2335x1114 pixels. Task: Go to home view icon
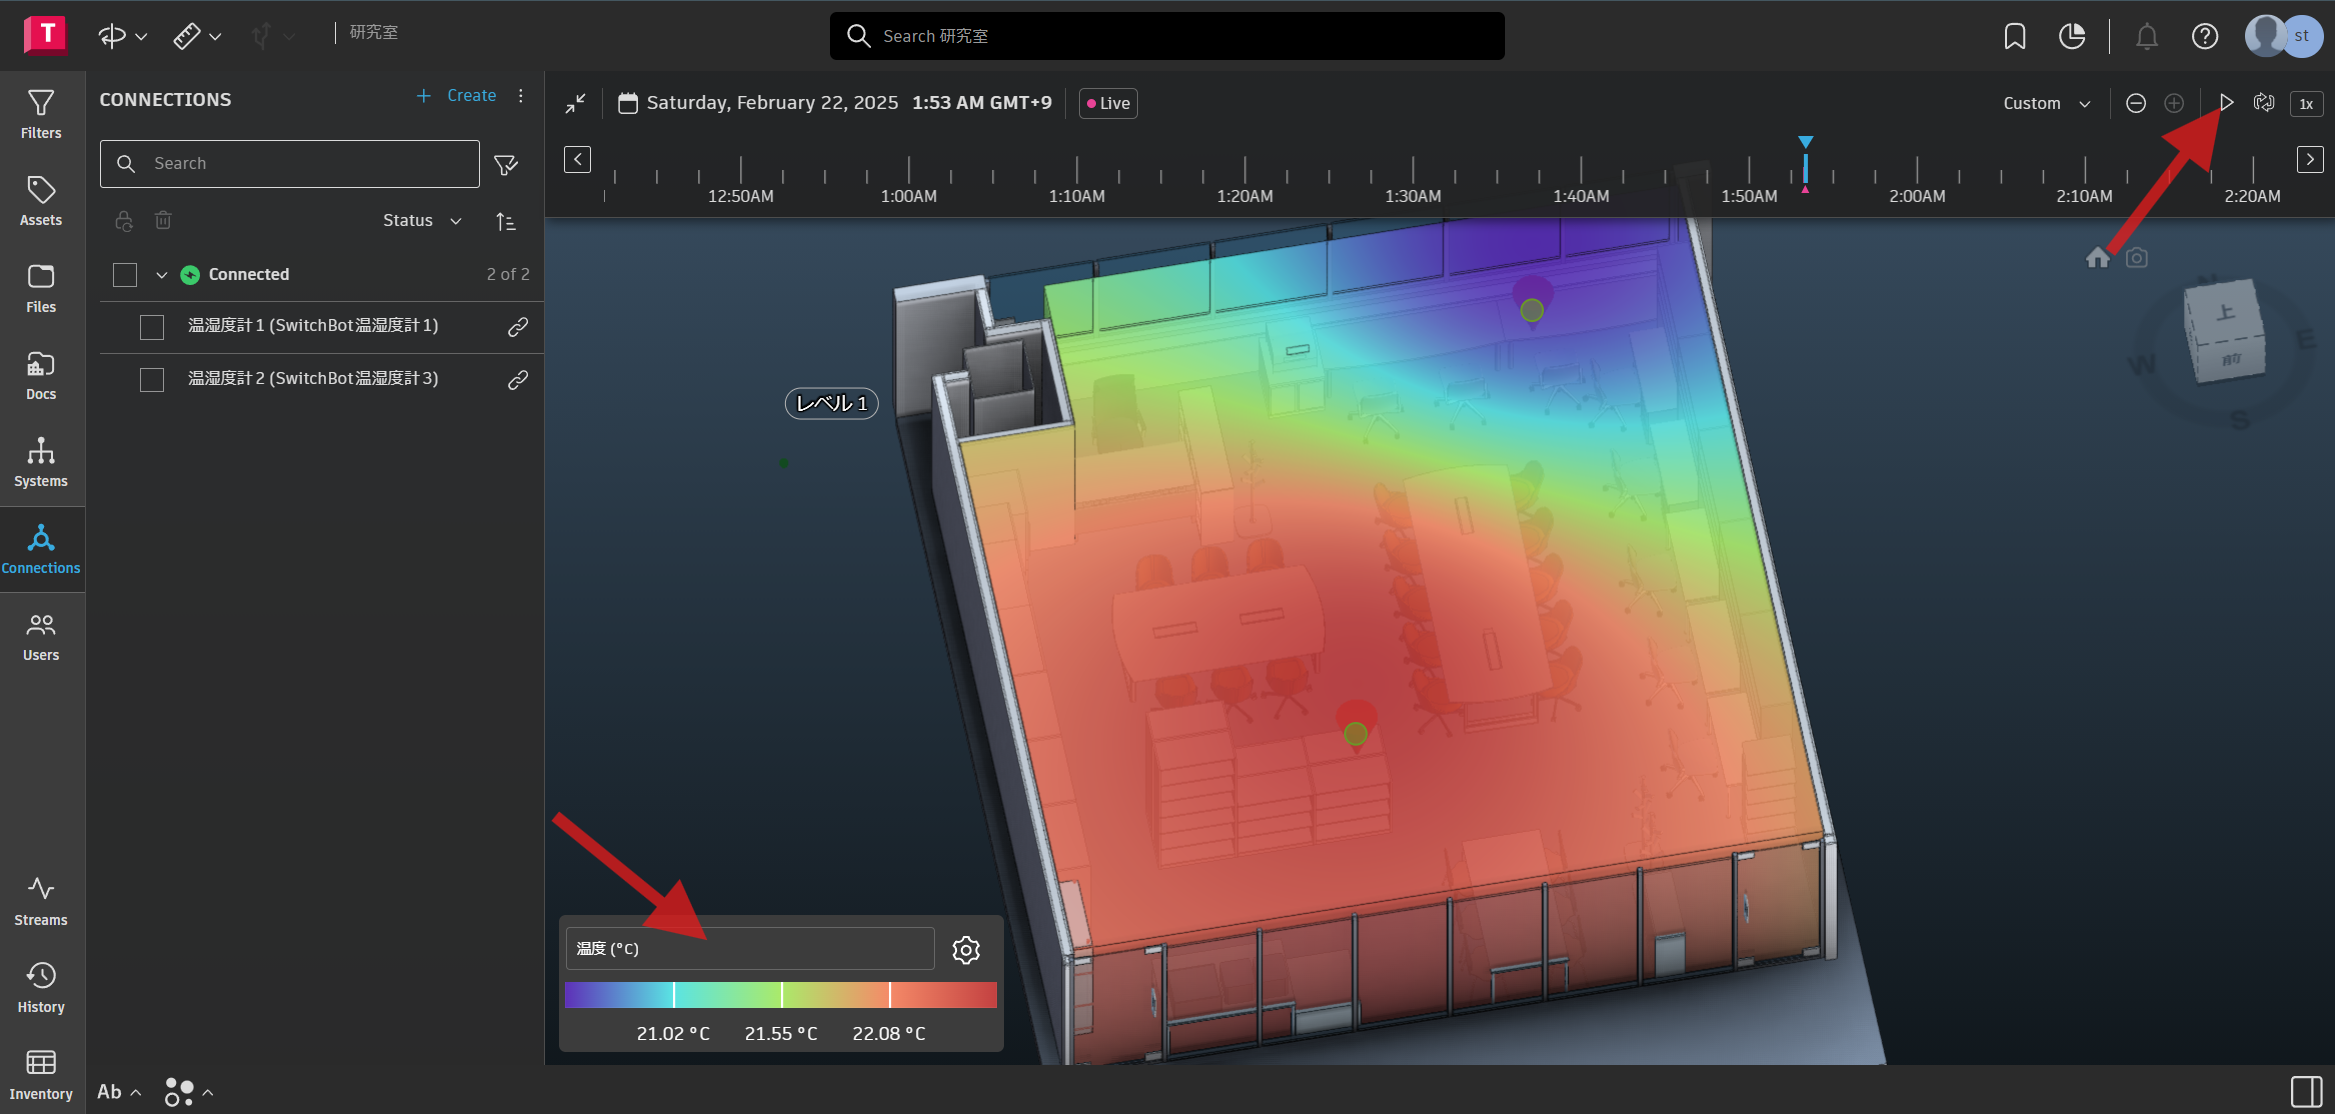tap(2098, 258)
